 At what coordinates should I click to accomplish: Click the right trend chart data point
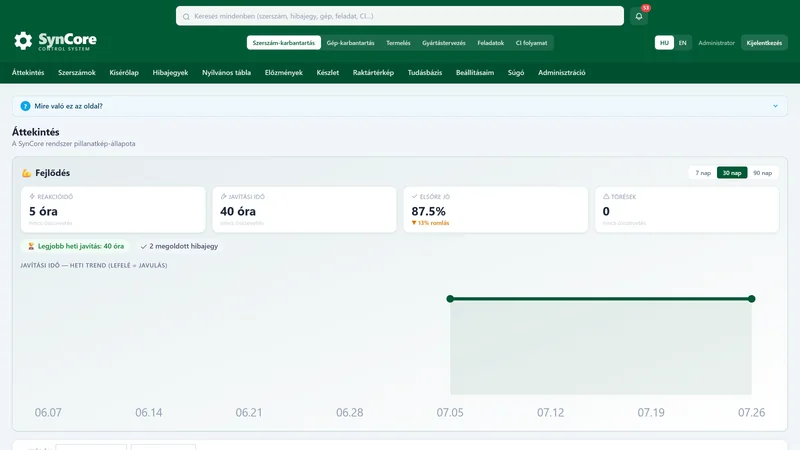click(752, 298)
